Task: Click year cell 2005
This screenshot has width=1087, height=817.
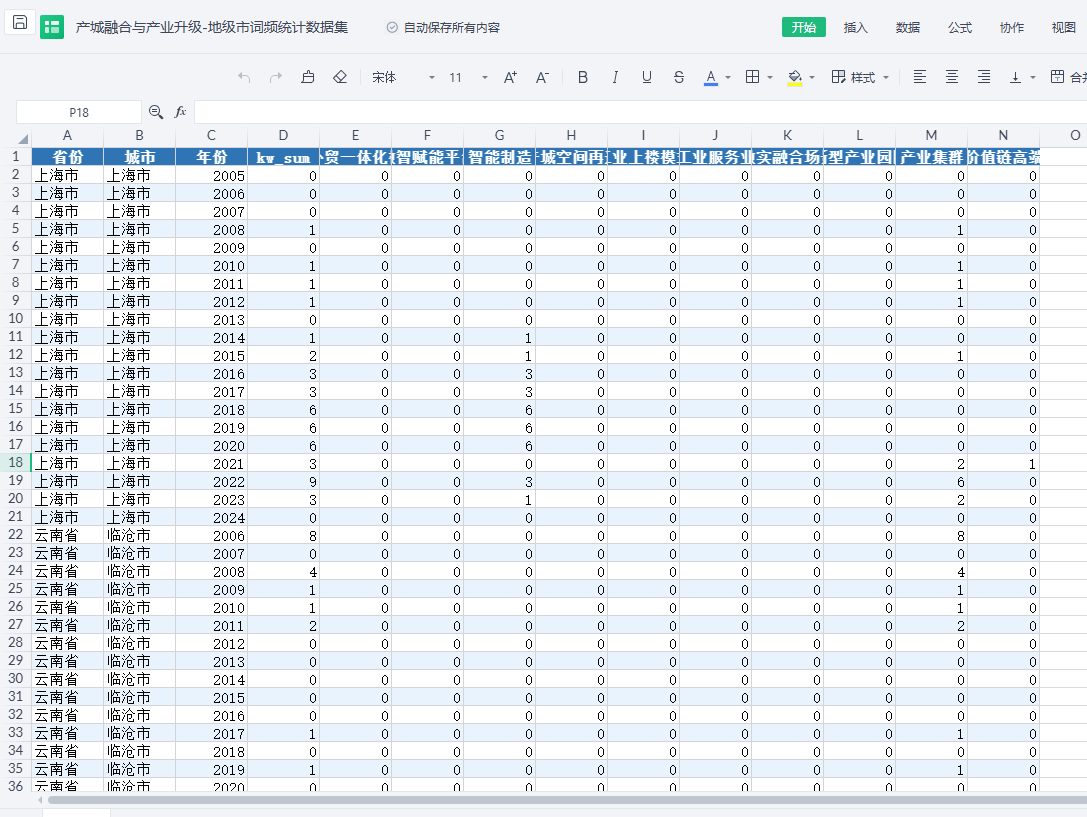Action: 211,175
